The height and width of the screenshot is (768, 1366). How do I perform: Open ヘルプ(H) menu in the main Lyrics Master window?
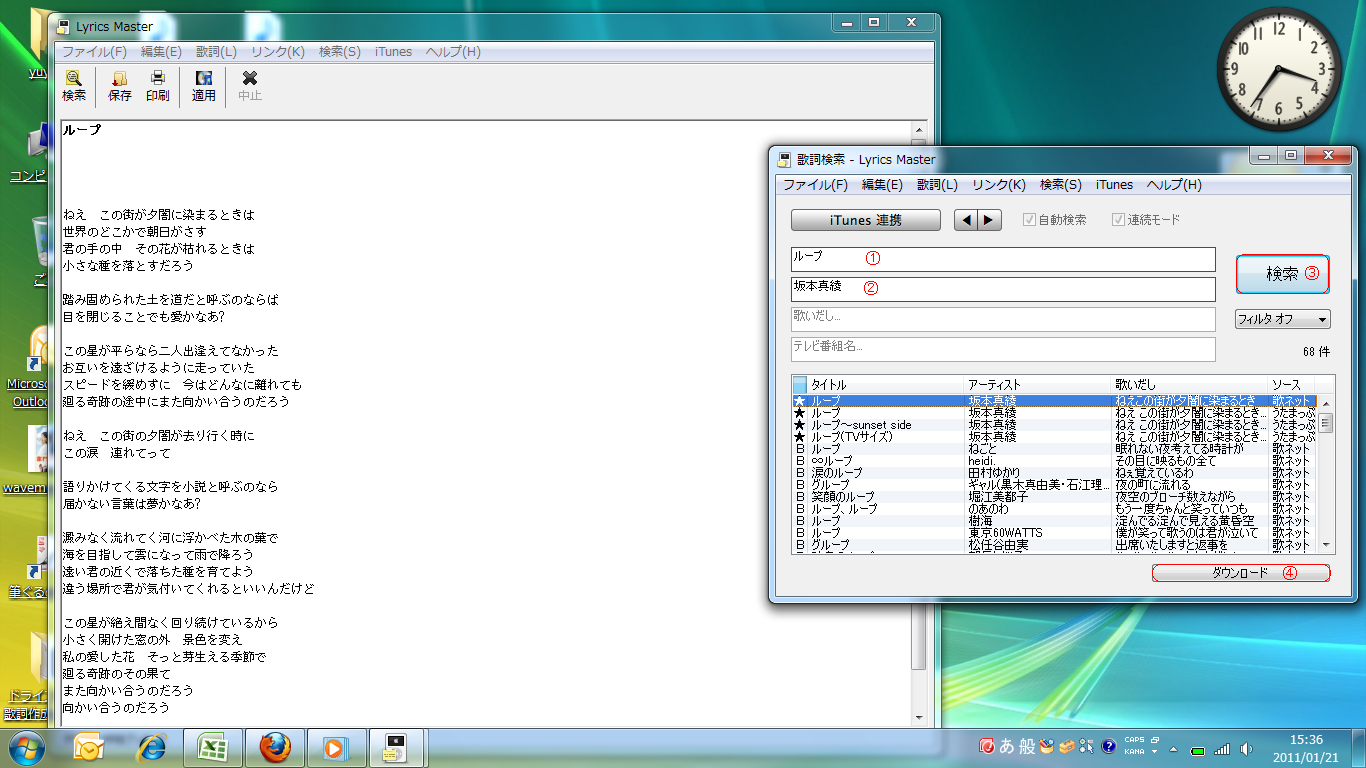(x=453, y=52)
